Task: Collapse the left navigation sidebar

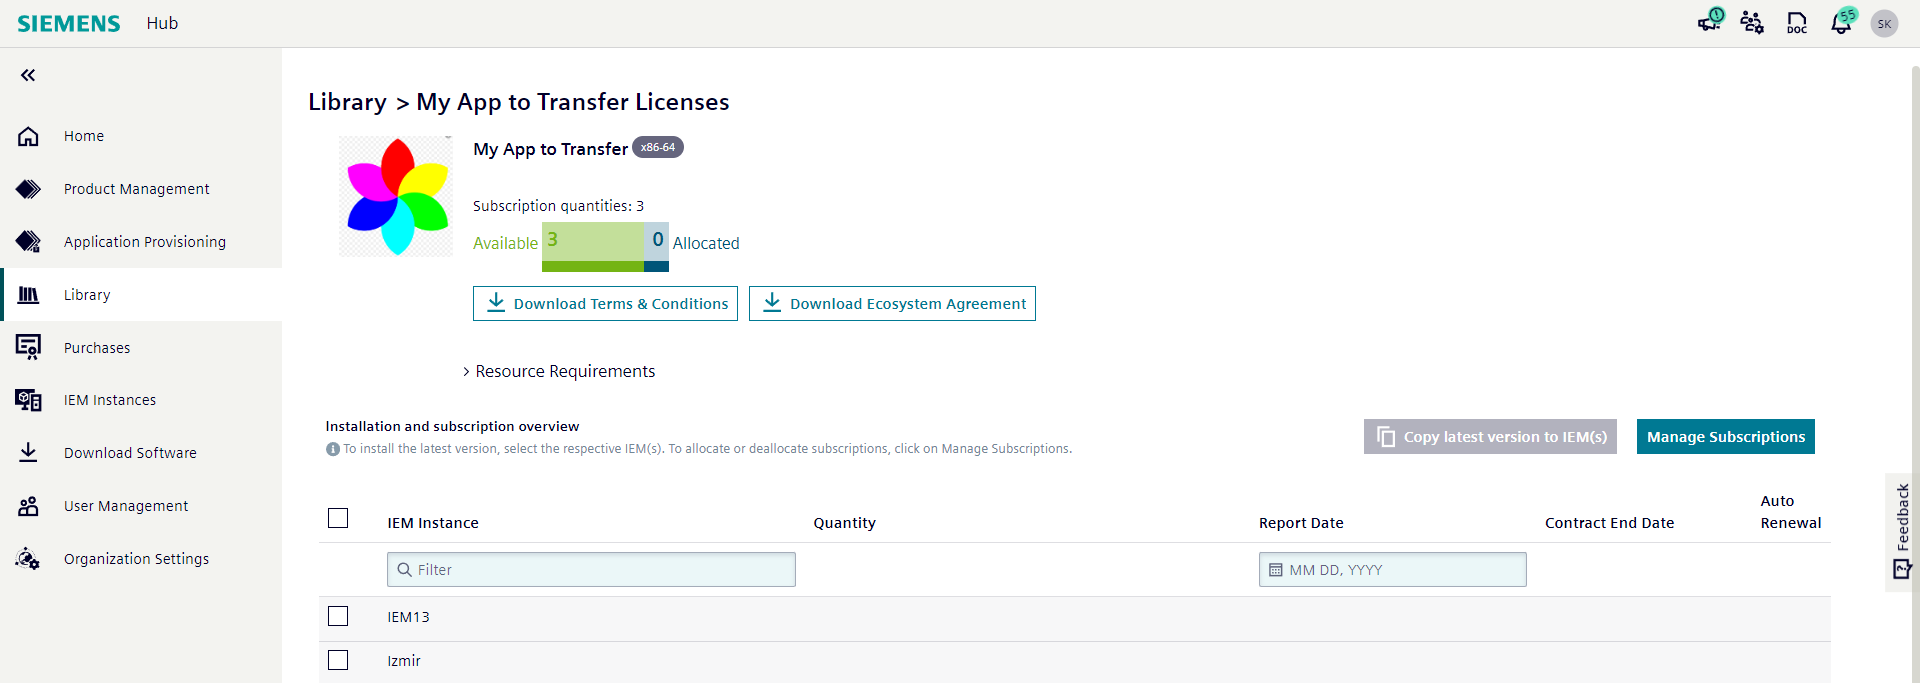Action: point(28,75)
